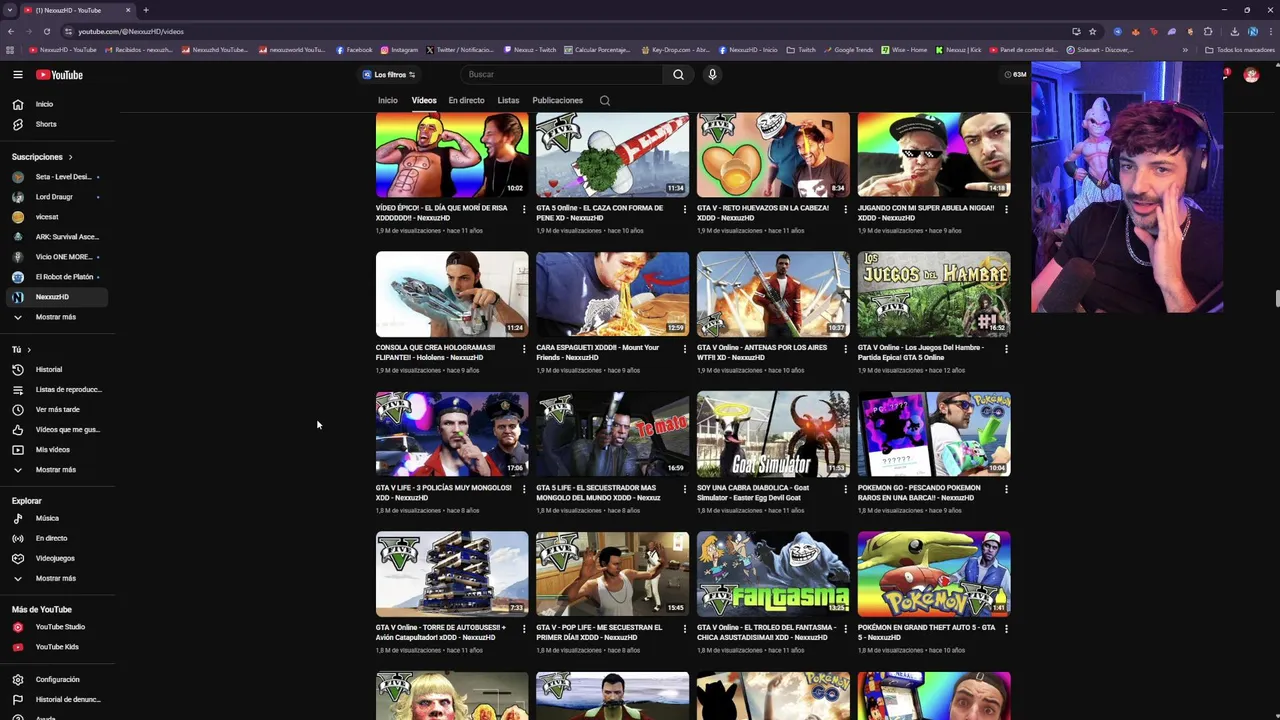The width and height of the screenshot is (1280, 720).
Task: Switch to channel Inicio tab
Action: coord(387,100)
